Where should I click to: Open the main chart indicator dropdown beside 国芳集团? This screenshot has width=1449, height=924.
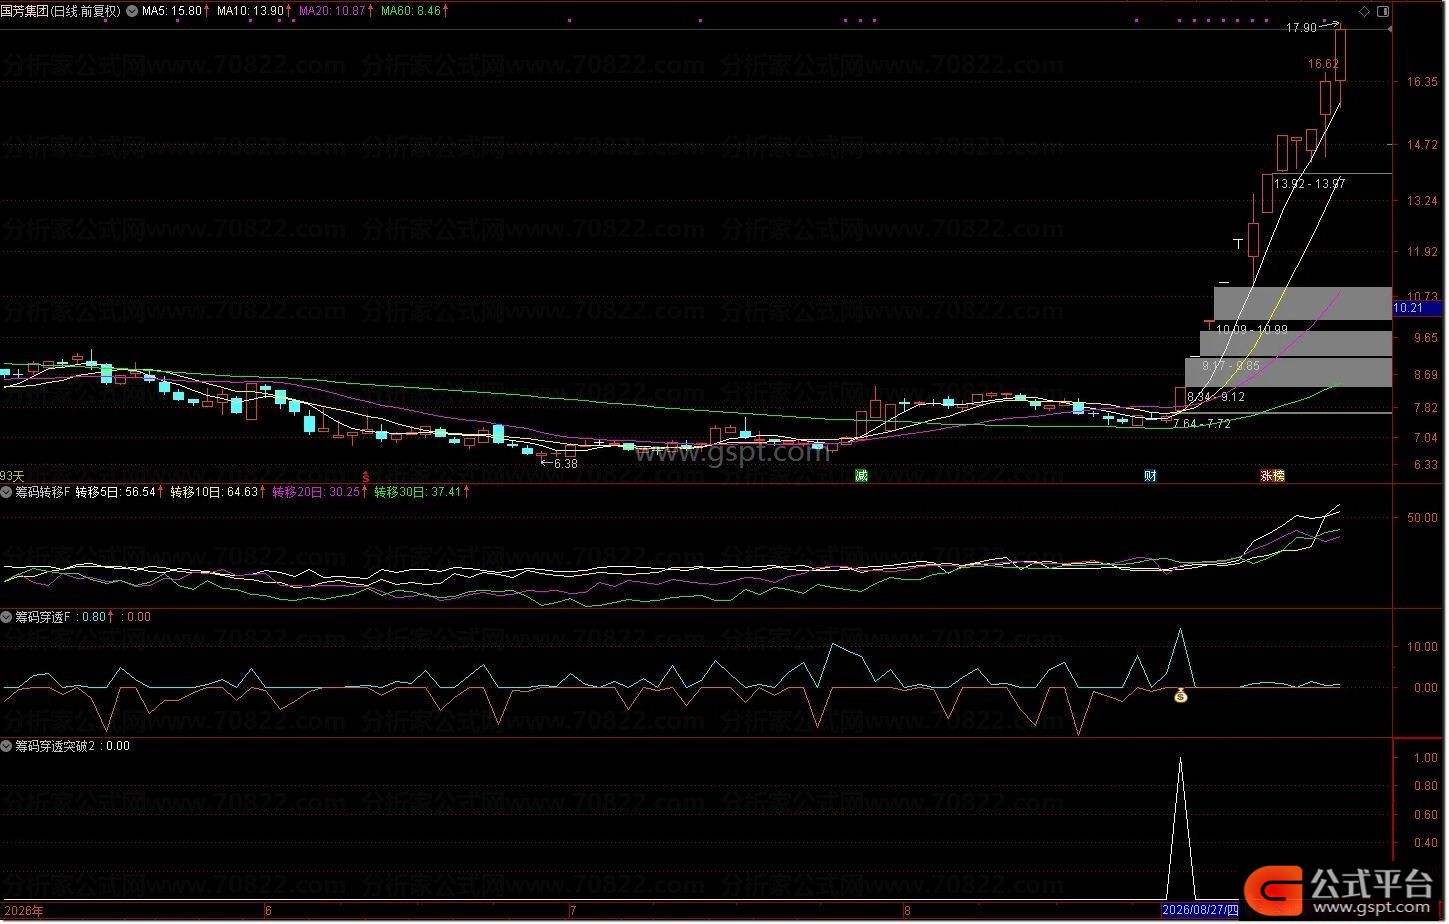(x=132, y=11)
